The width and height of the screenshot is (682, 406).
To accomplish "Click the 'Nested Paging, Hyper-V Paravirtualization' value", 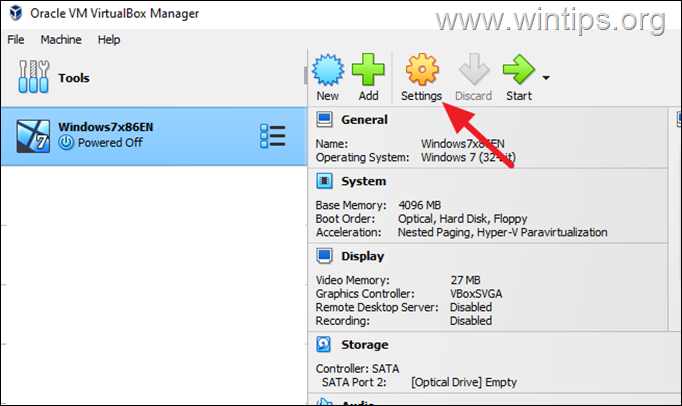I will [502, 232].
